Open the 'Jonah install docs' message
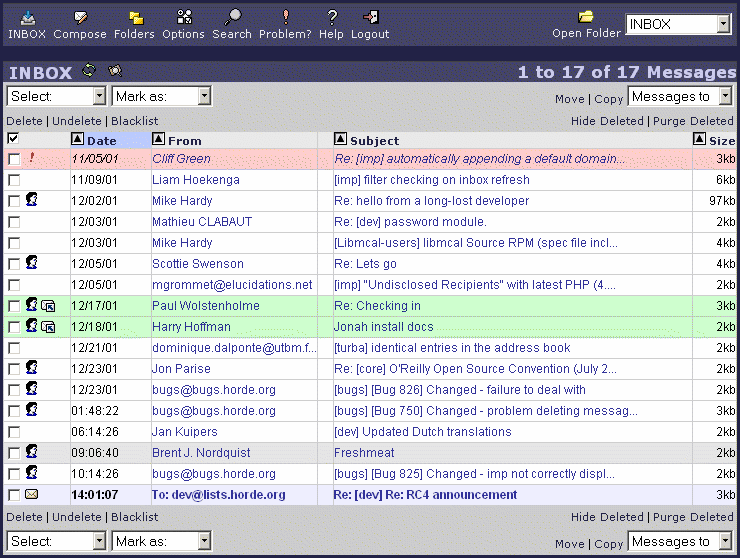740x558 pixels. coord(383,327)
